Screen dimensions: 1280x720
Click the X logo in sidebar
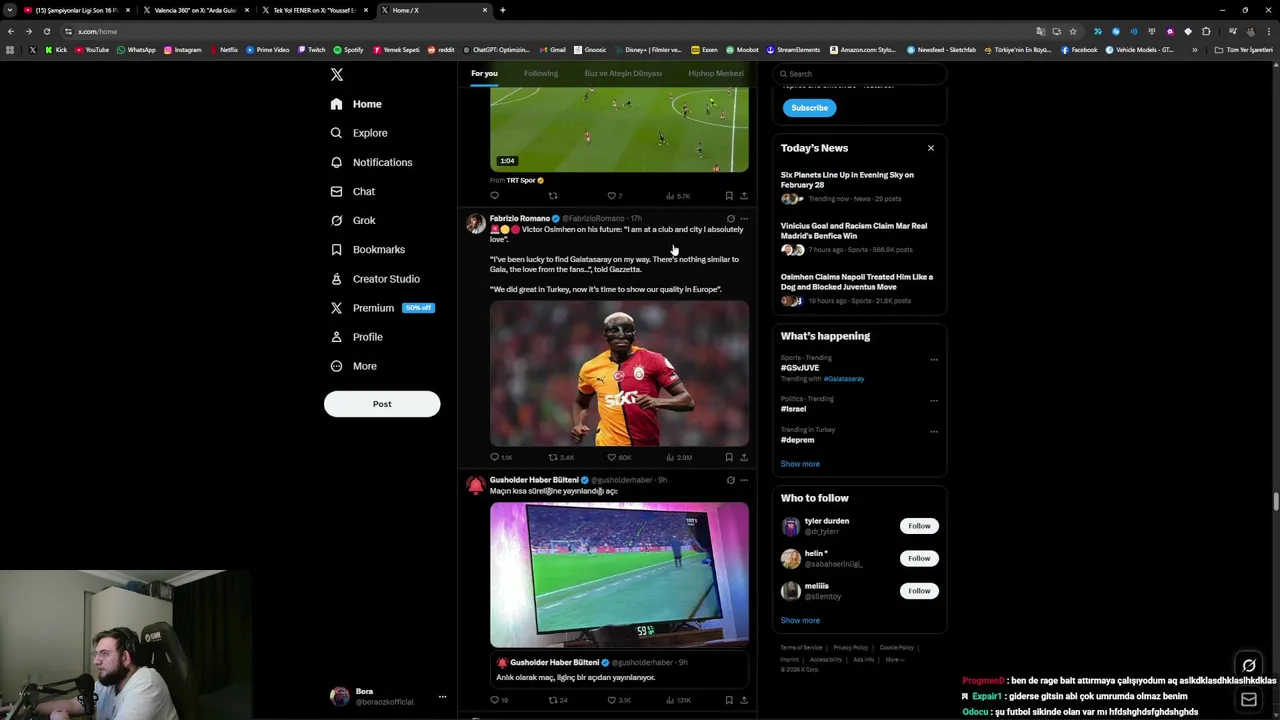click(337, 75)
